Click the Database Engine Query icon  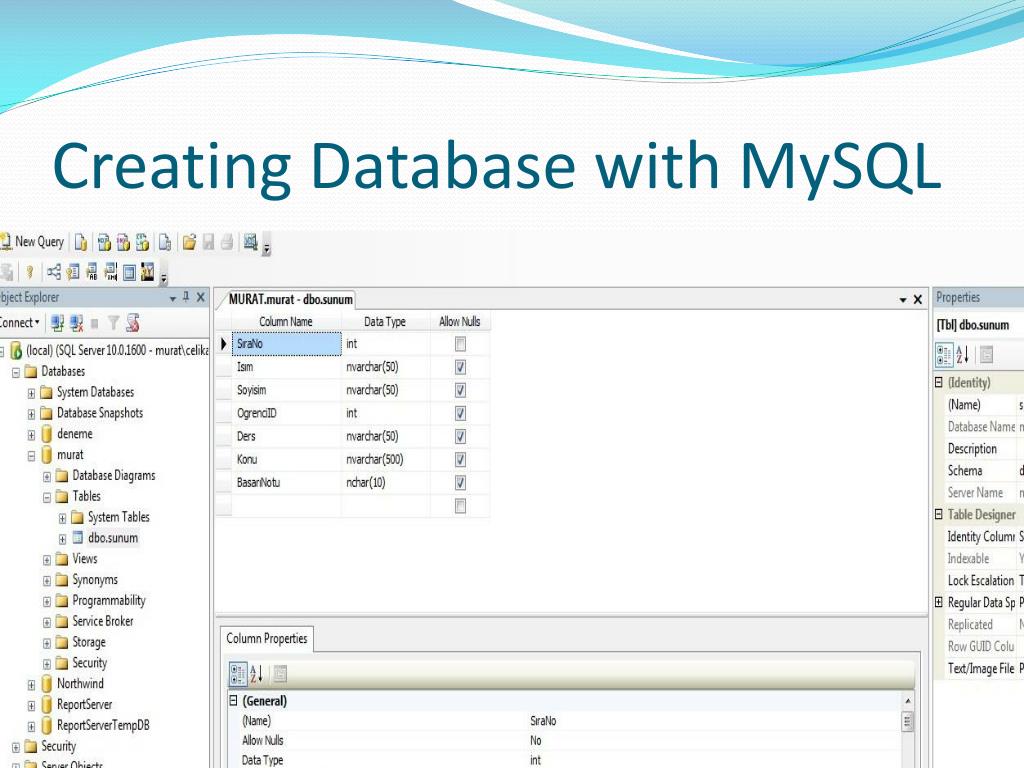coord(81,242)
